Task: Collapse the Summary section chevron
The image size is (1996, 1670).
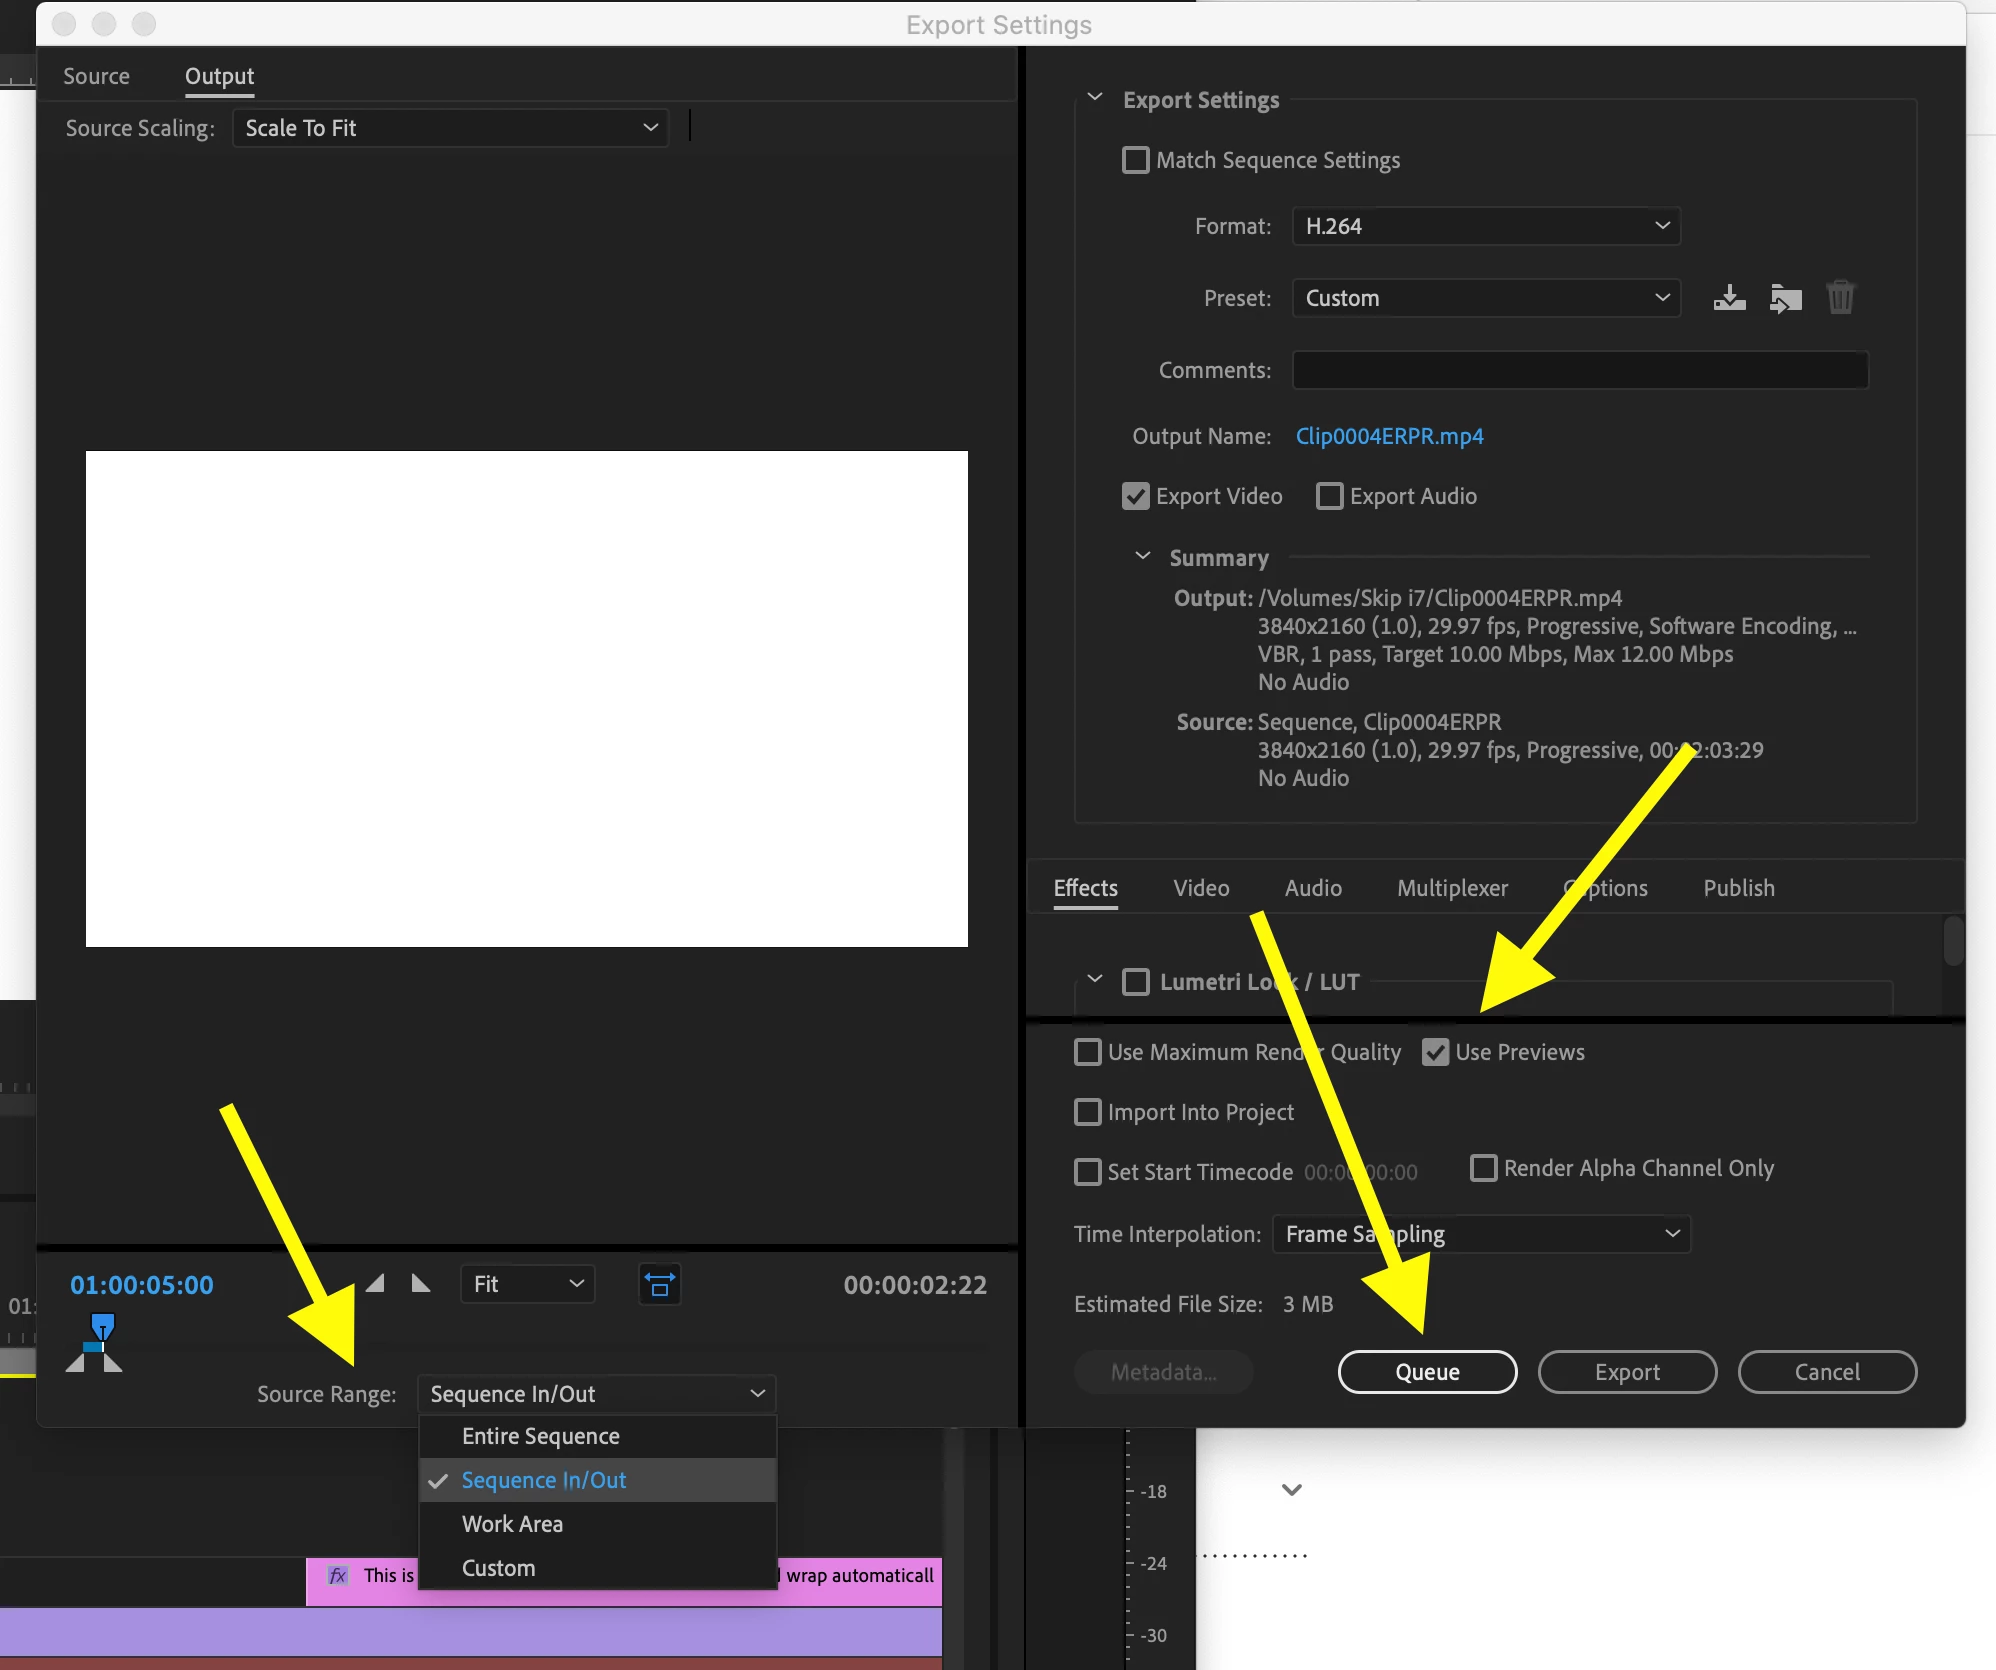Action: [1143, 556]
